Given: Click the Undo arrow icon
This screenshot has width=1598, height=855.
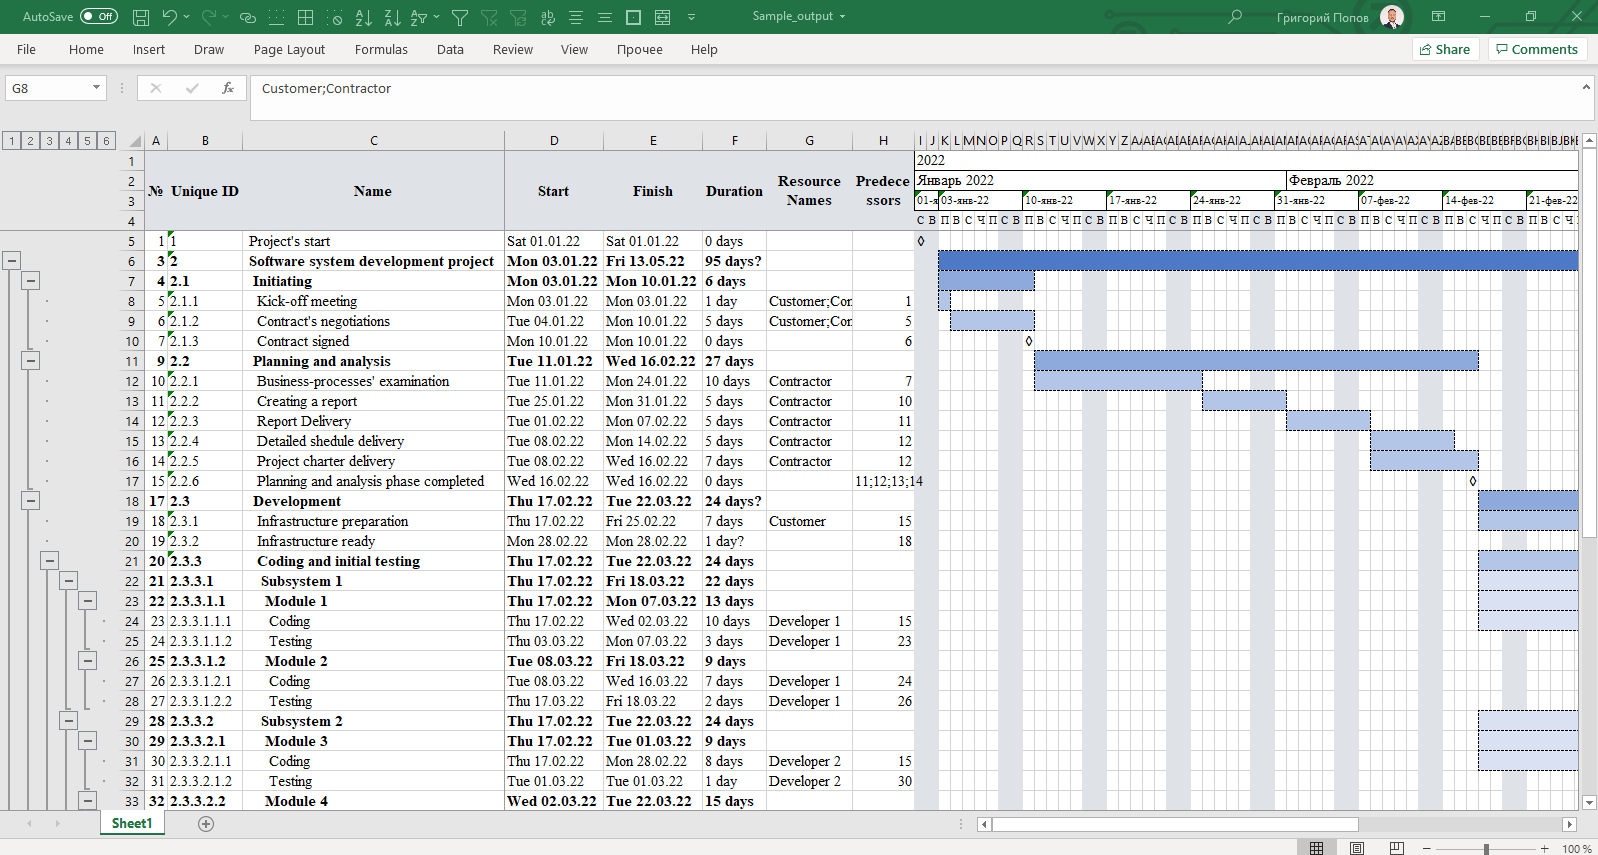Looking at the screenshot, I should [x=170, y=17].
